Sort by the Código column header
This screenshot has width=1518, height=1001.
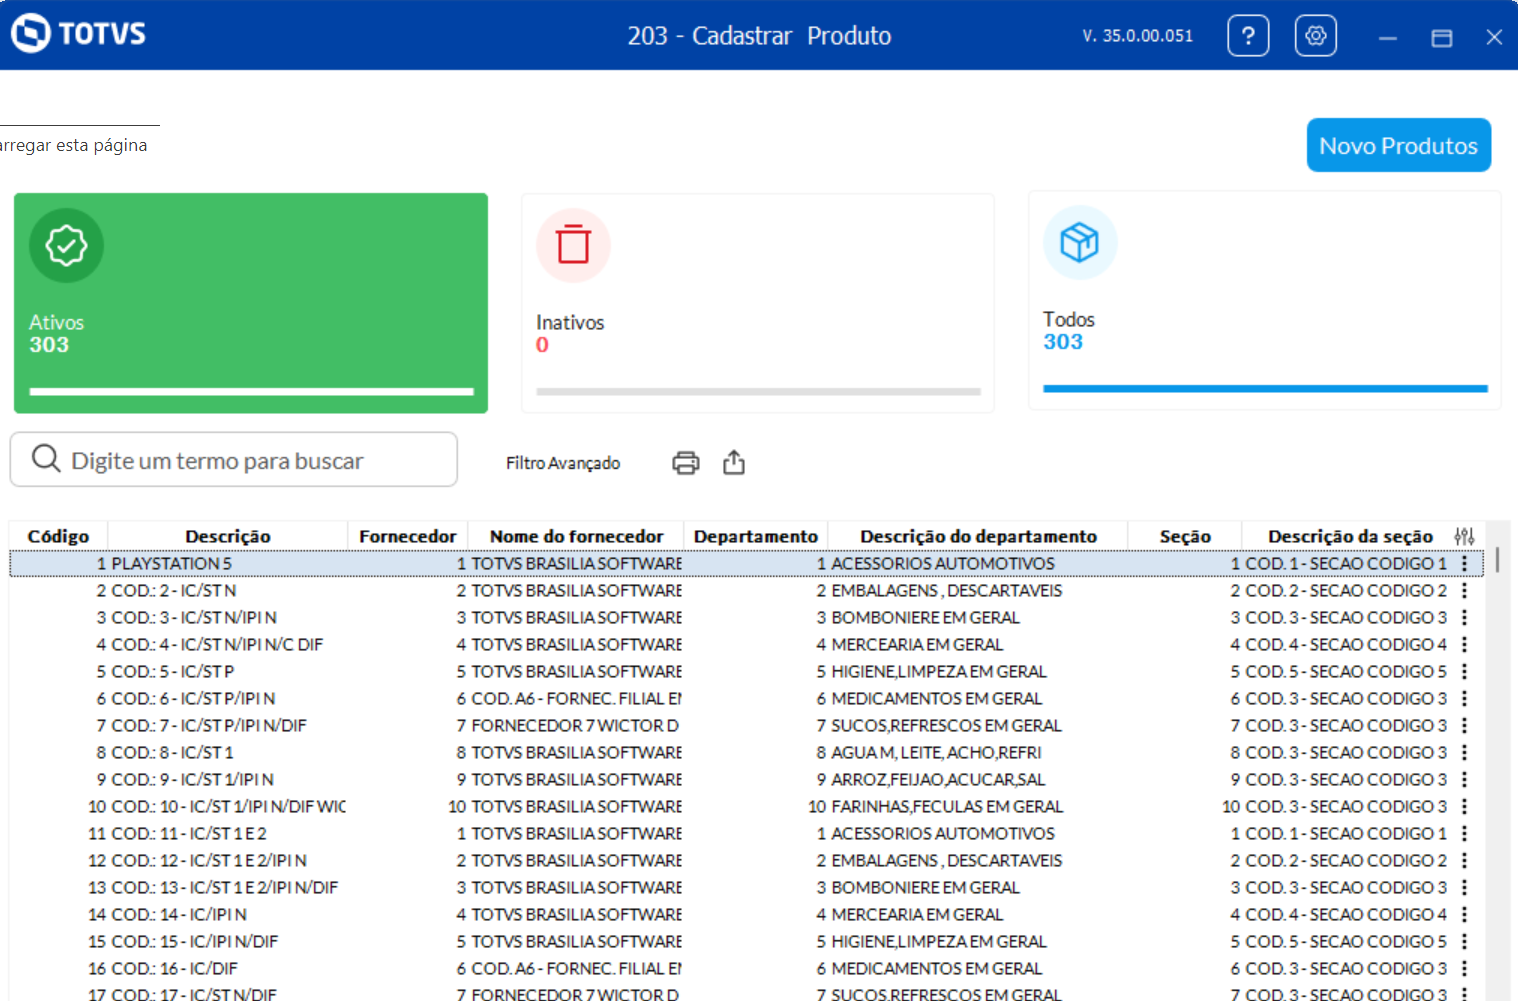pos(58,536)
